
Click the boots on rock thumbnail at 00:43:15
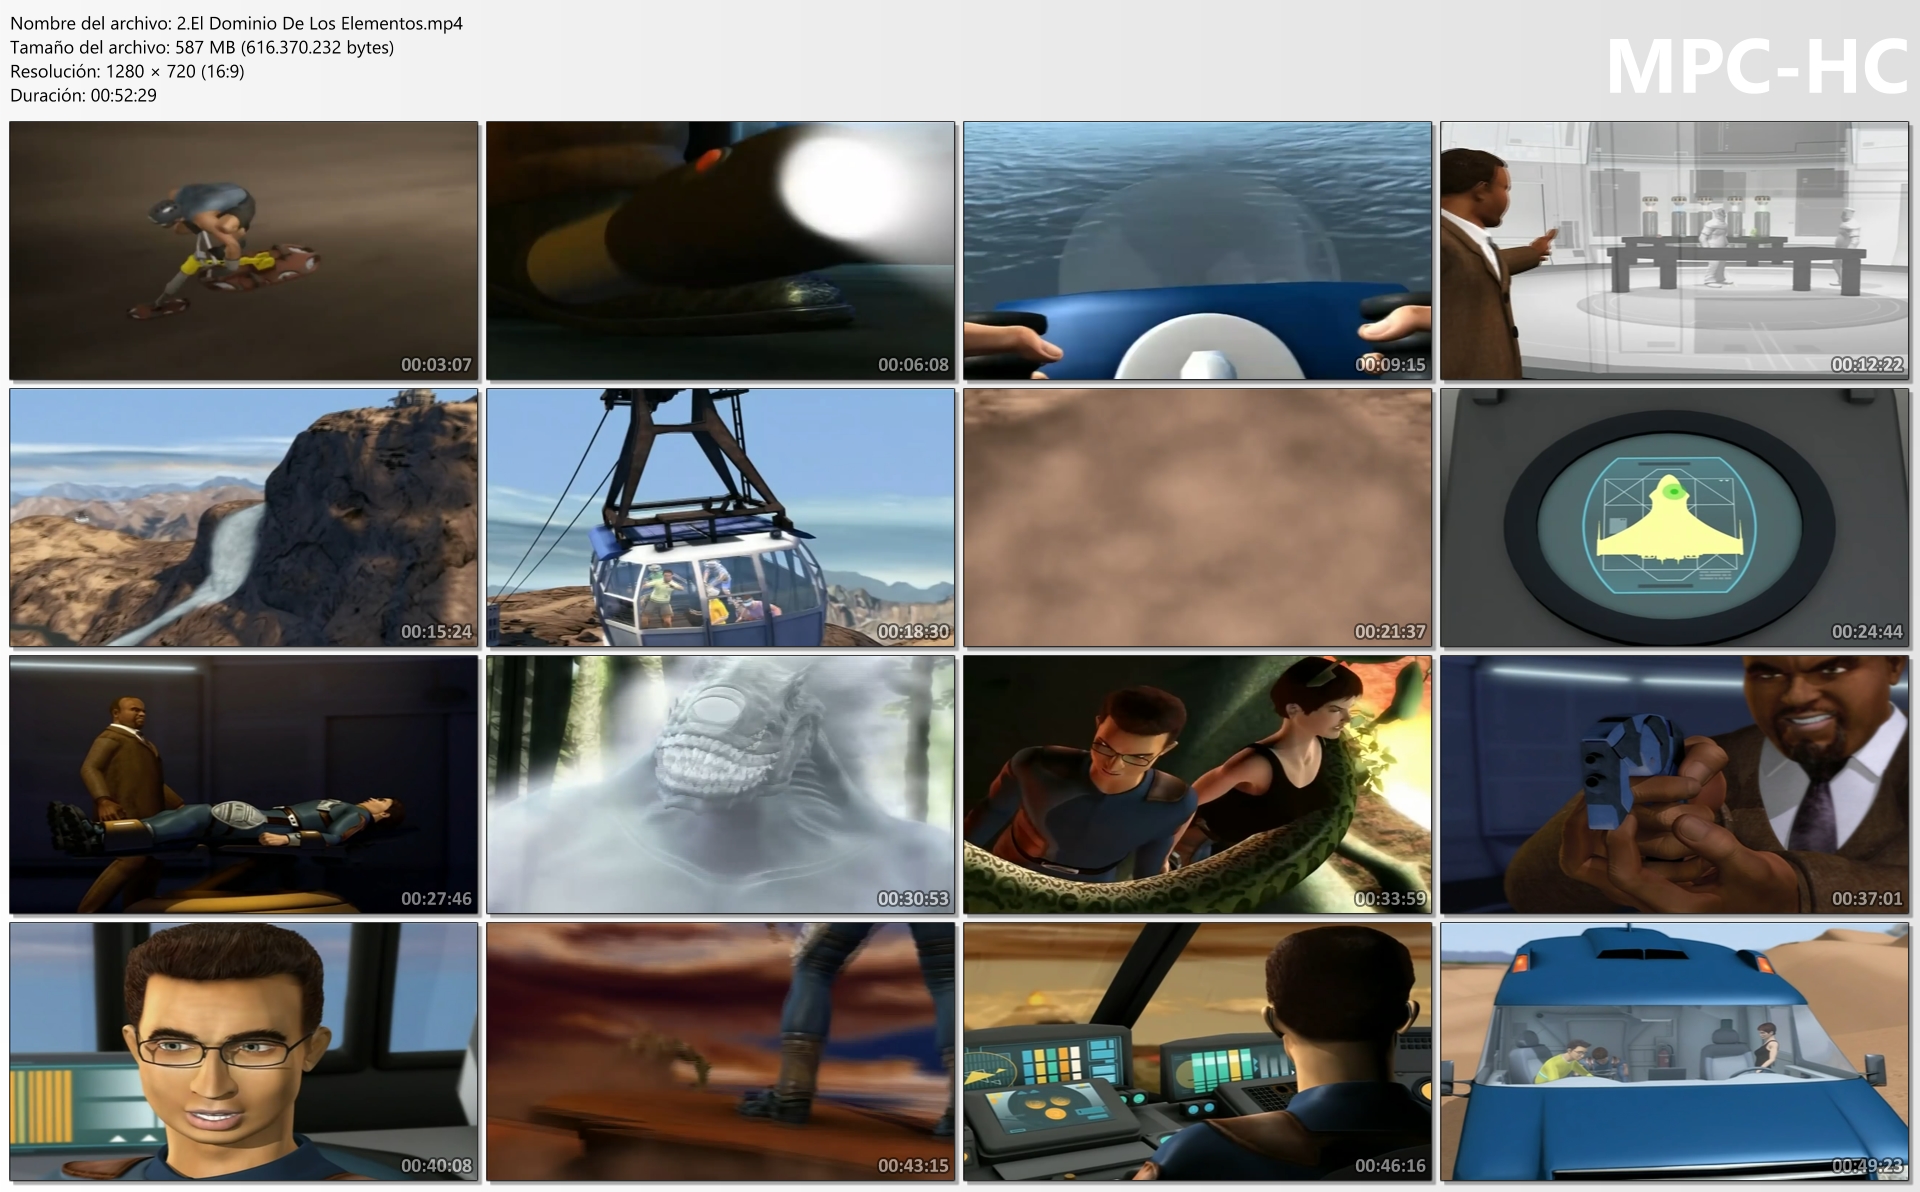(720, 1051)
